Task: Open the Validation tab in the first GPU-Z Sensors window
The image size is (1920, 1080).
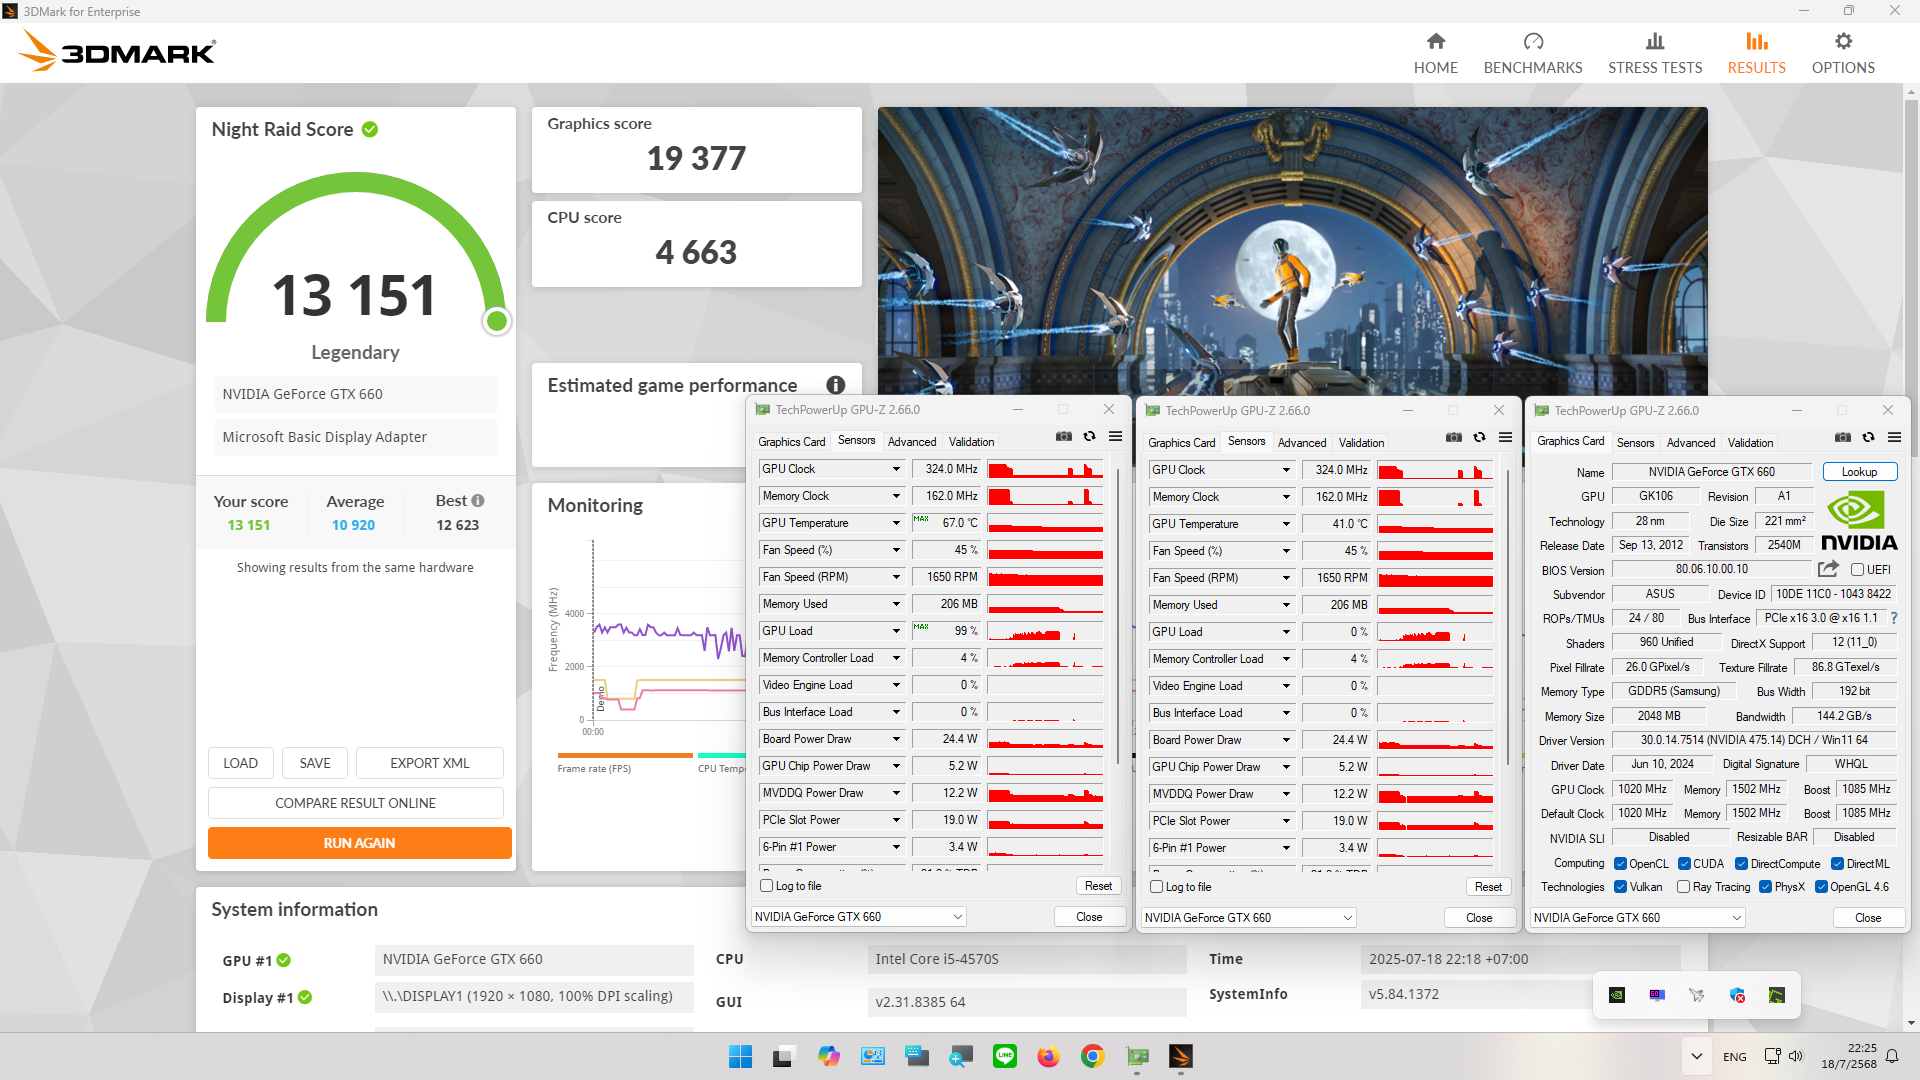Action: (971, 442)
